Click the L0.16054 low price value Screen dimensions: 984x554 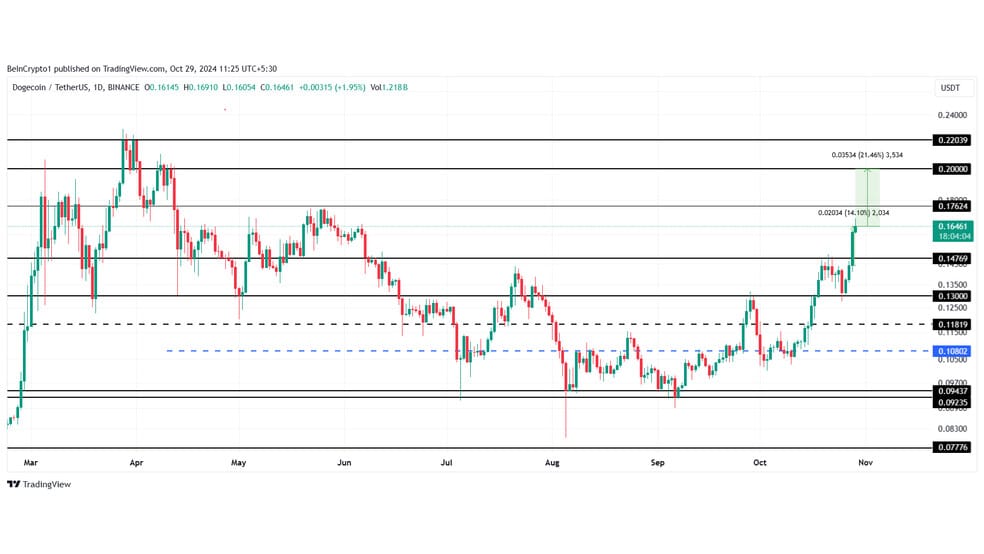240,88
